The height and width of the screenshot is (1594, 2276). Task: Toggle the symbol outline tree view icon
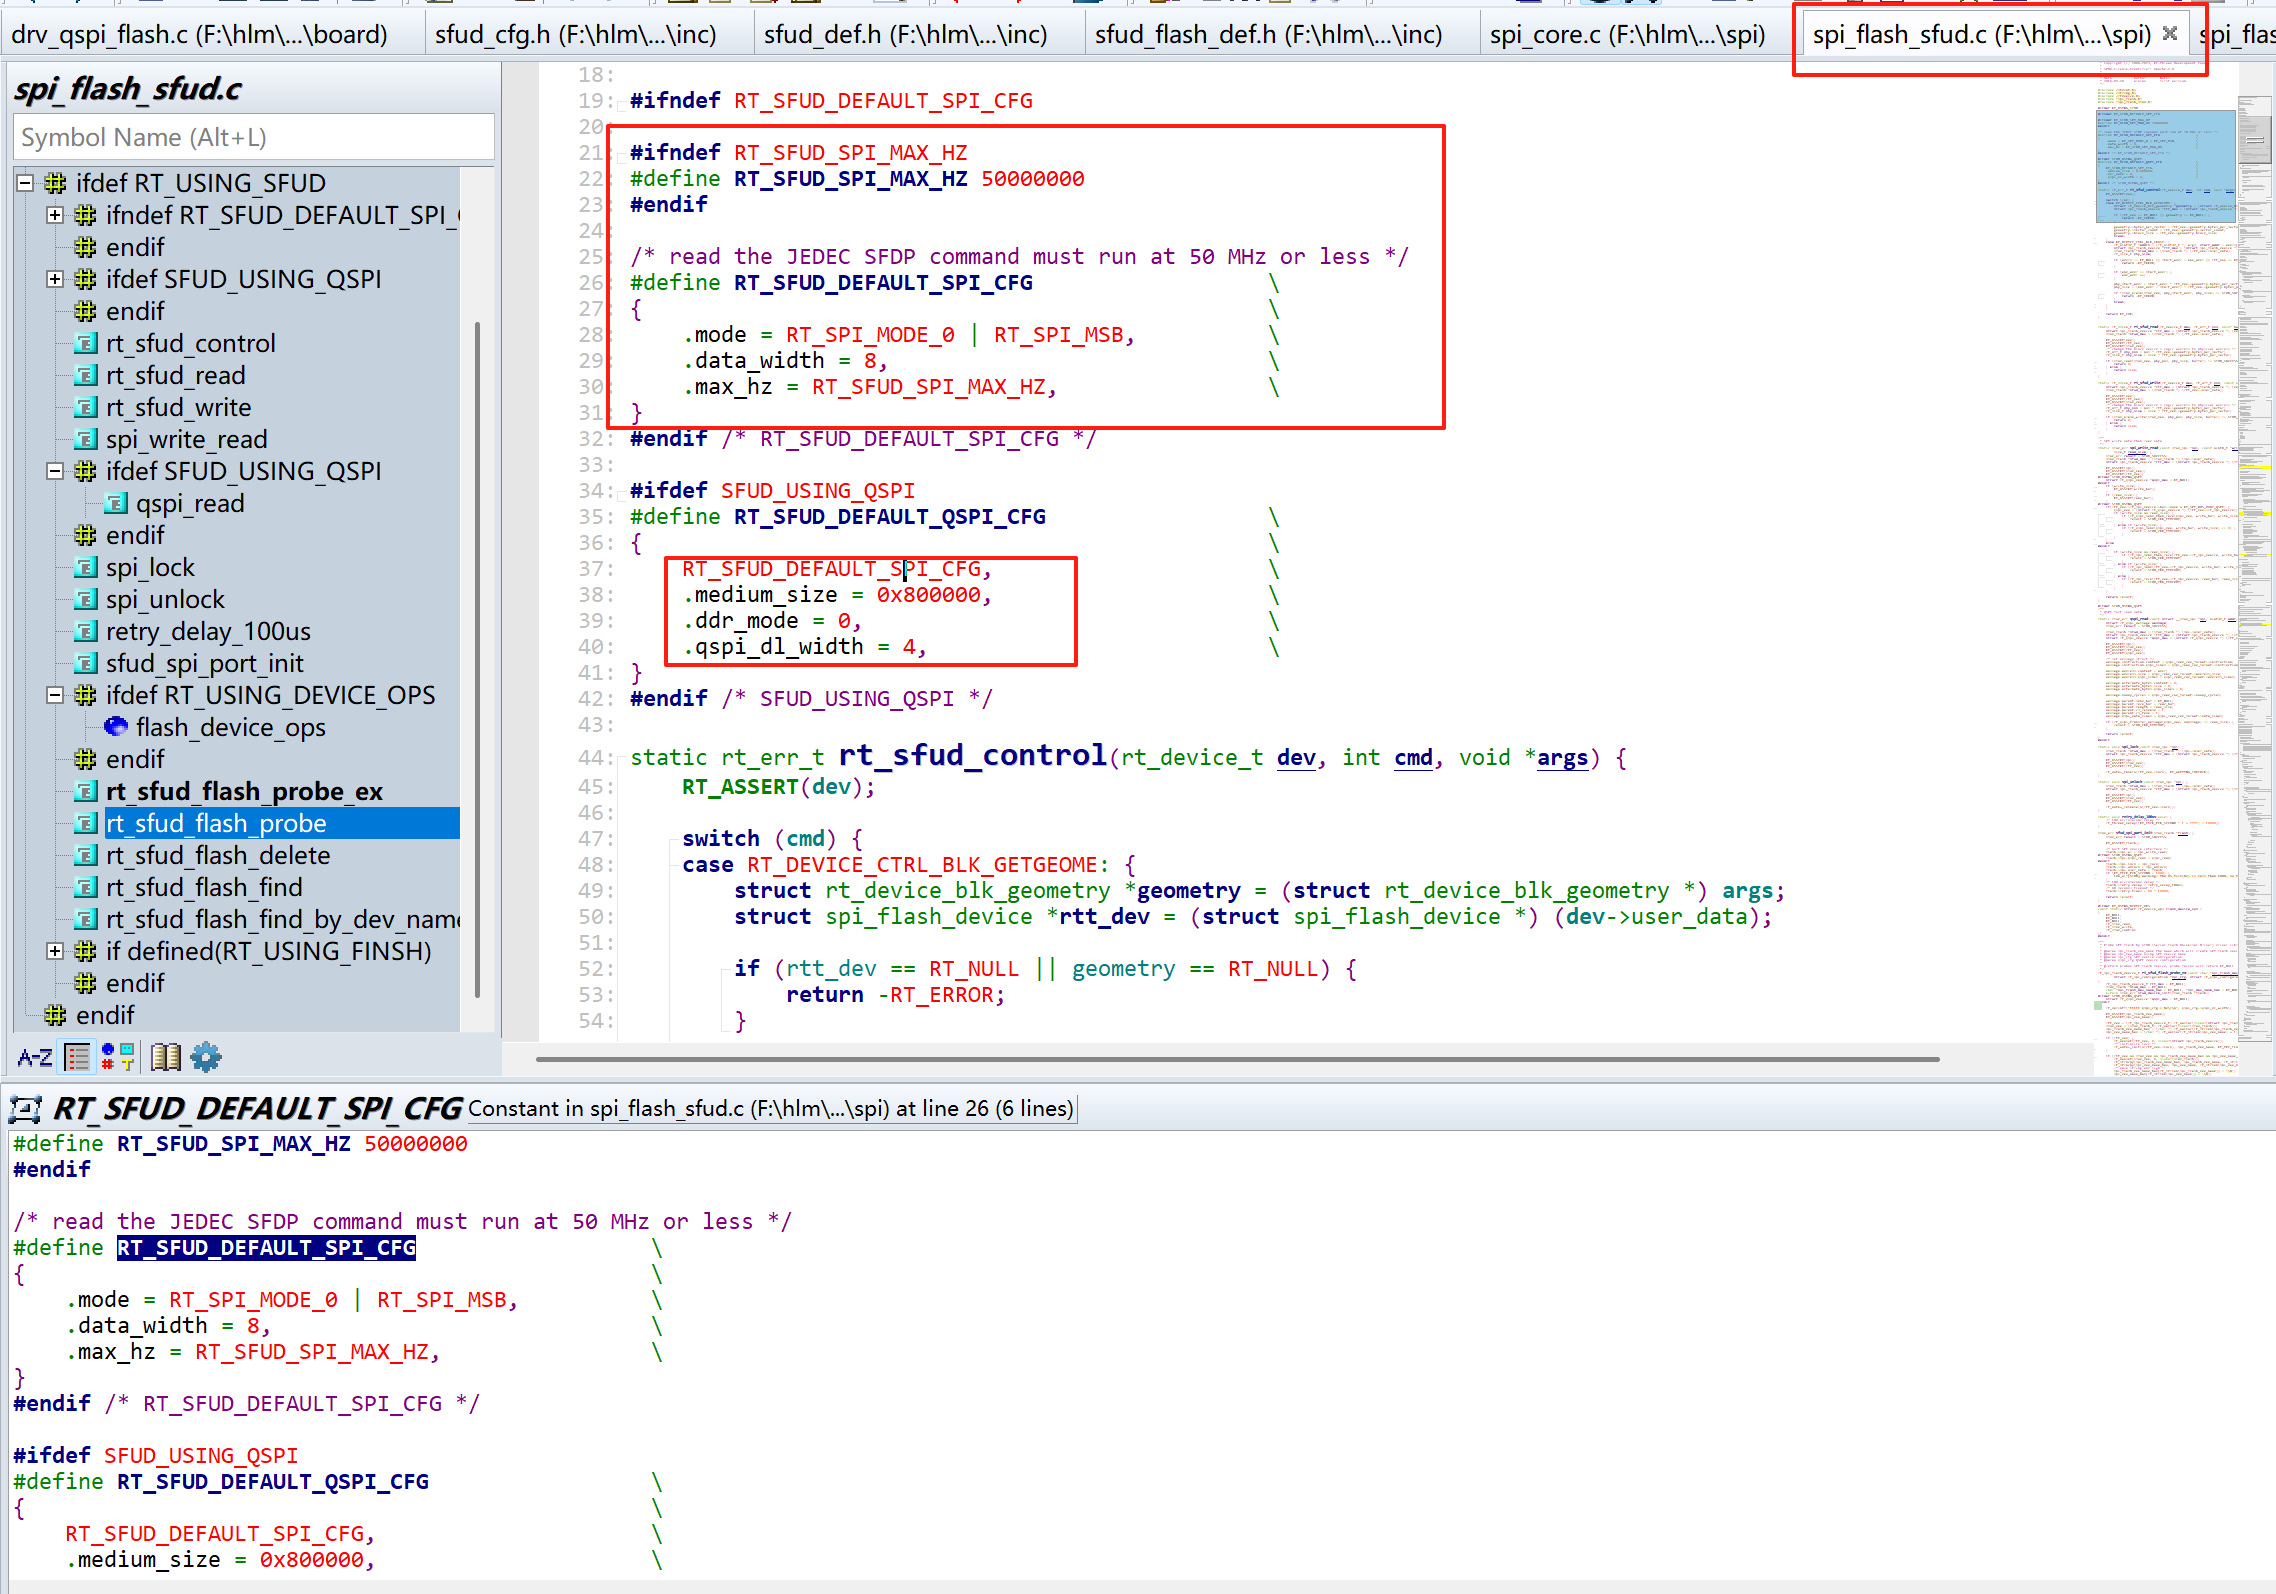[x=77, y=1057]
